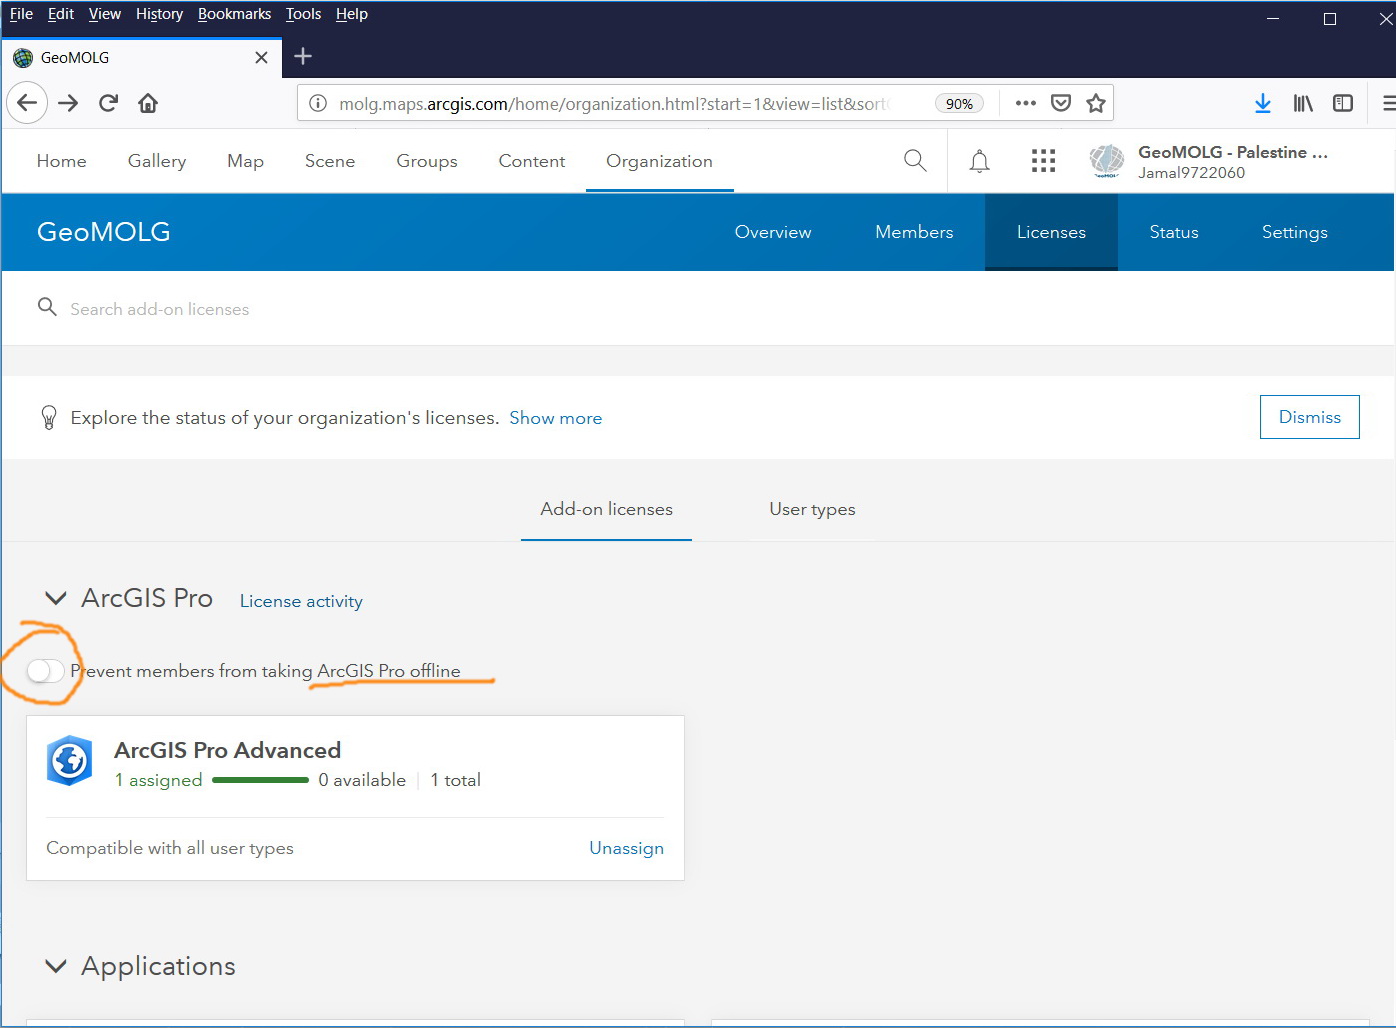1396x1028 pixels.
Task: Click the GeoMOLG organization title
Action: (104, 232)
